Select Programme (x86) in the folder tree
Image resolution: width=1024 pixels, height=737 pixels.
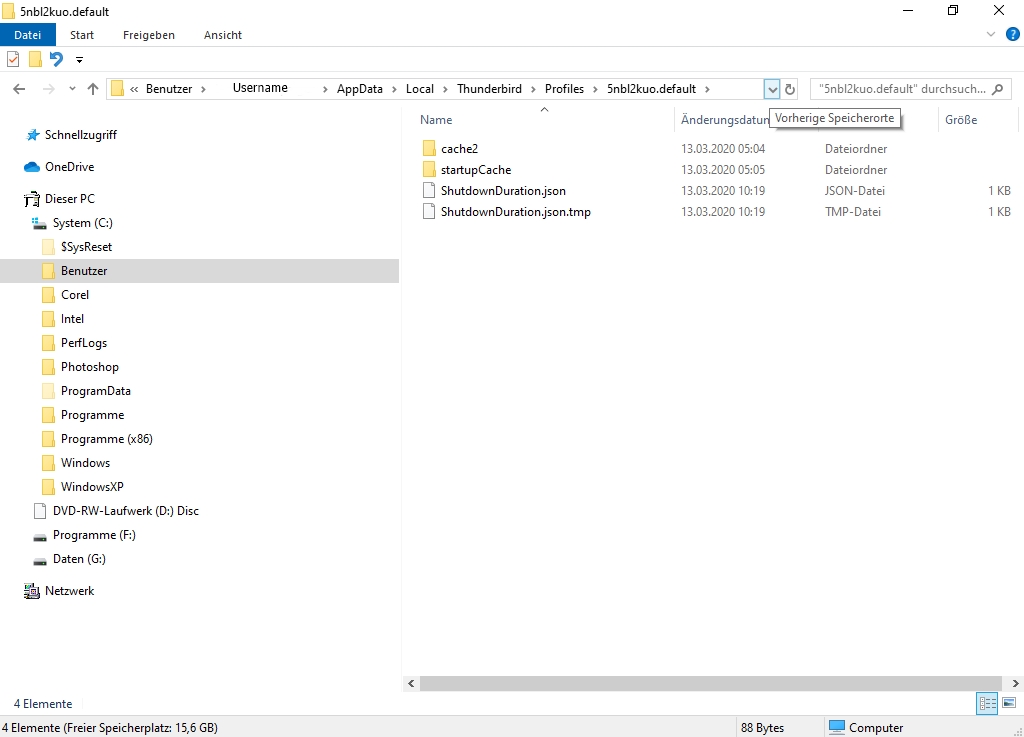(x=106, y=439)
